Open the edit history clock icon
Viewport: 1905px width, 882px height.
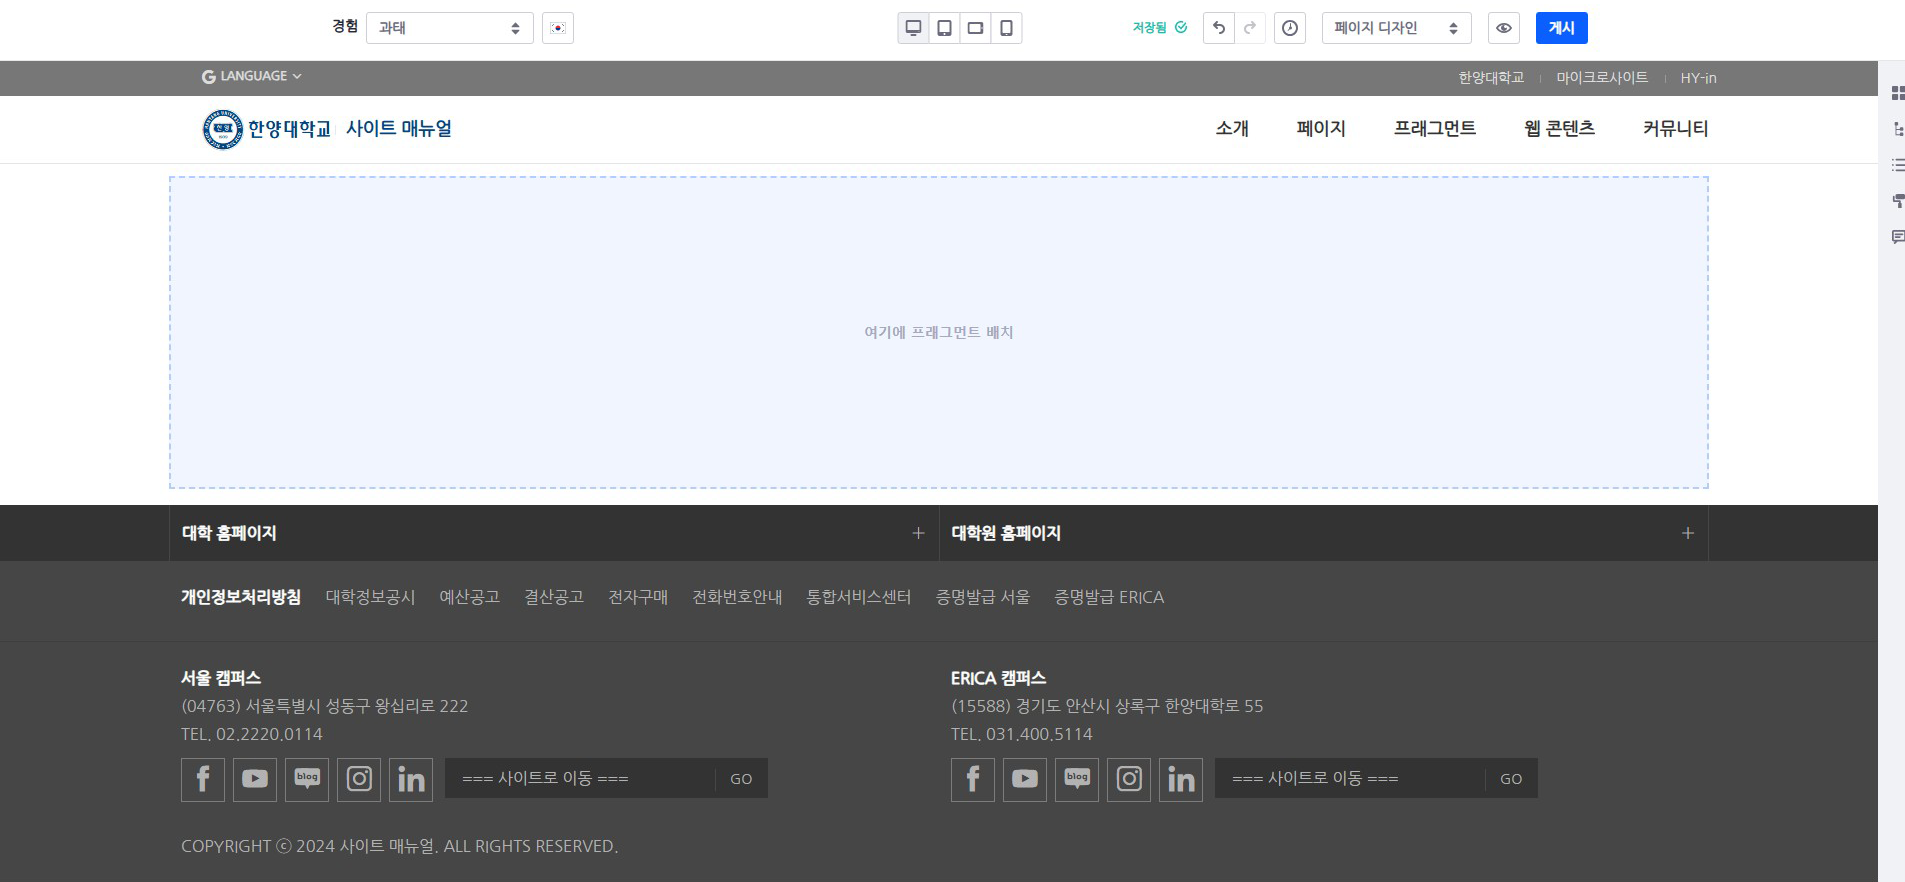pos(1290,28)
